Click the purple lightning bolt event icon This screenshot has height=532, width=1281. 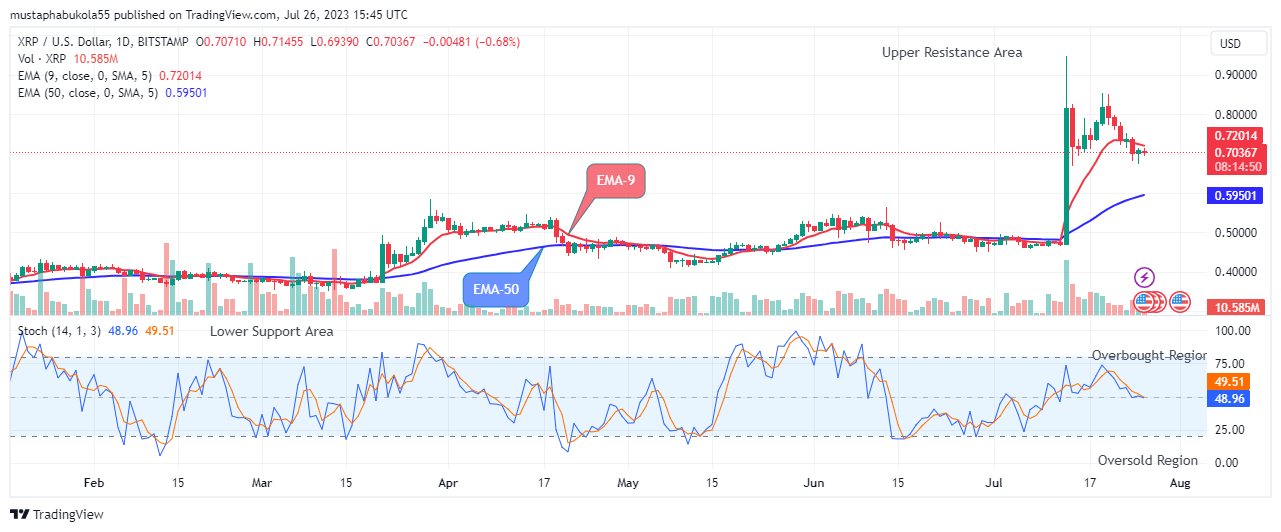[x=1144, y=277]
